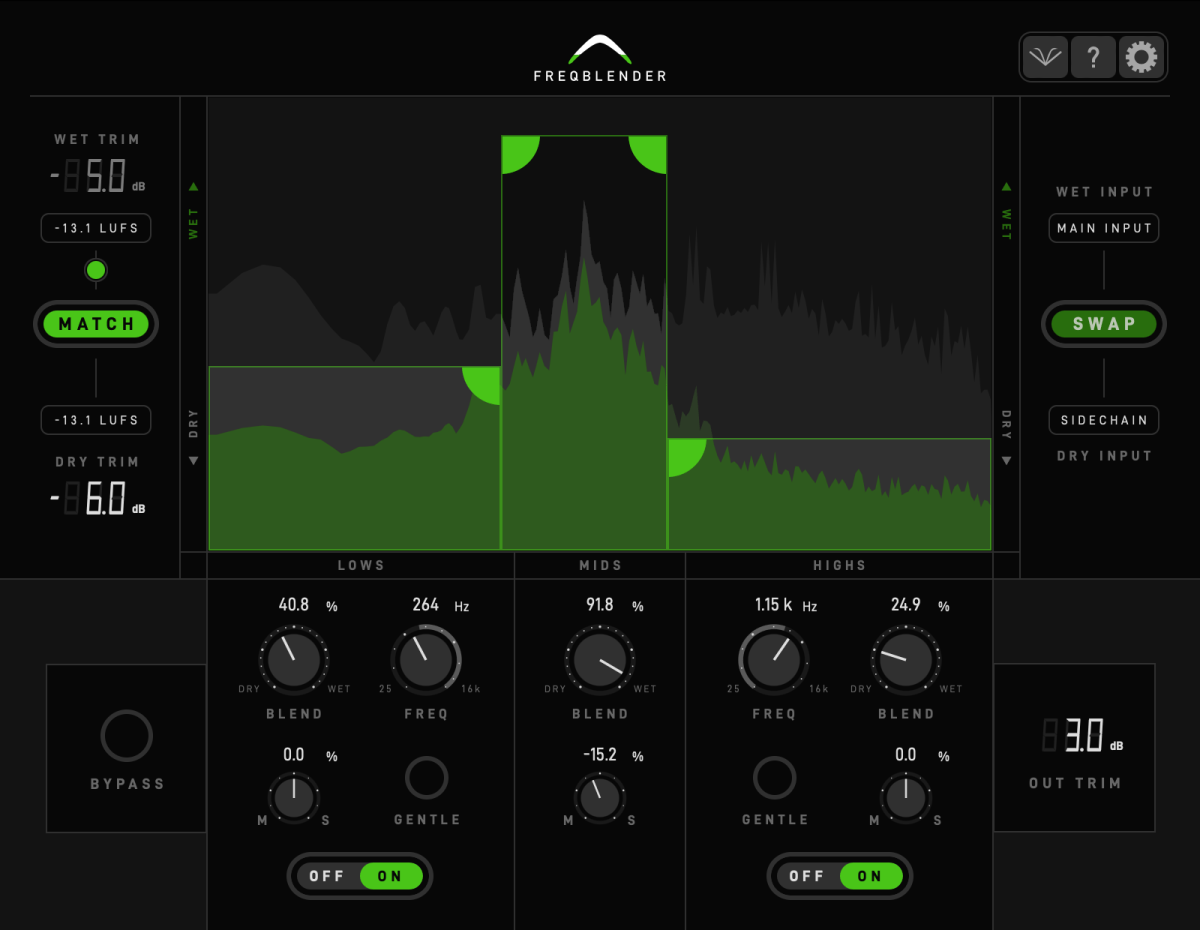Open the Sidechain dry source selector

[x=1104, y=420]
